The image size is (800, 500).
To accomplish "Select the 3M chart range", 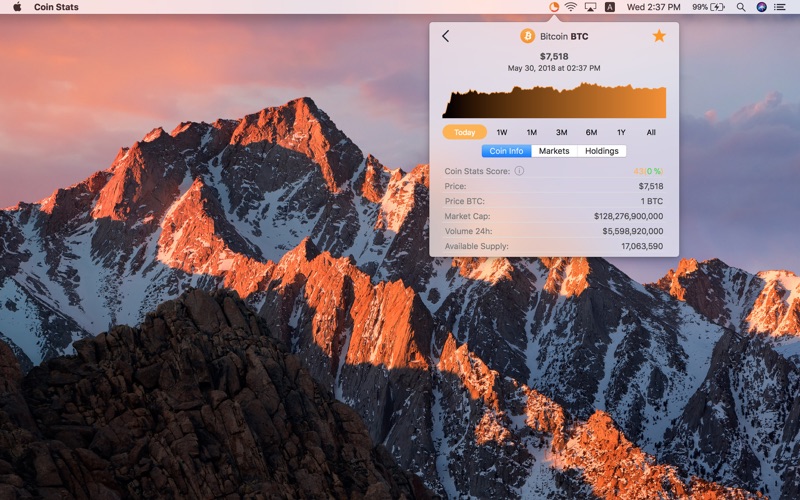I will click(561, 132).
